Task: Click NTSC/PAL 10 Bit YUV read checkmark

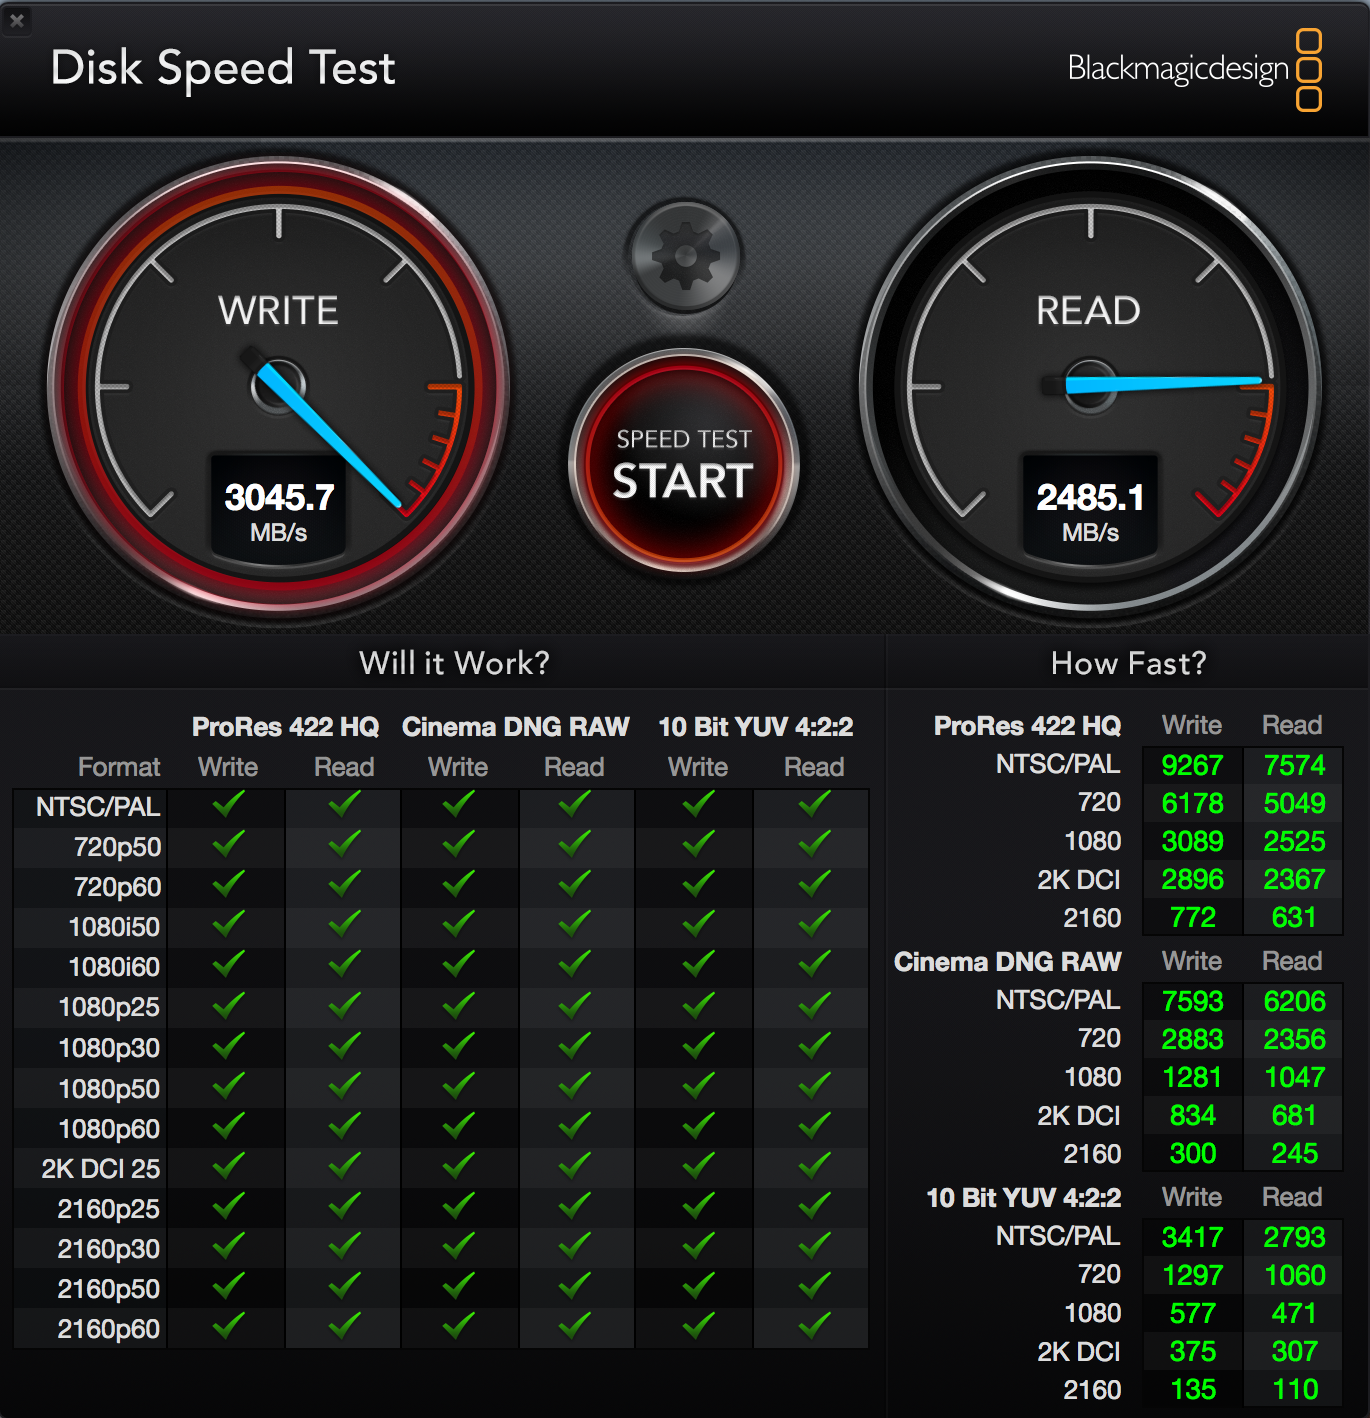Action: (814, 804)
